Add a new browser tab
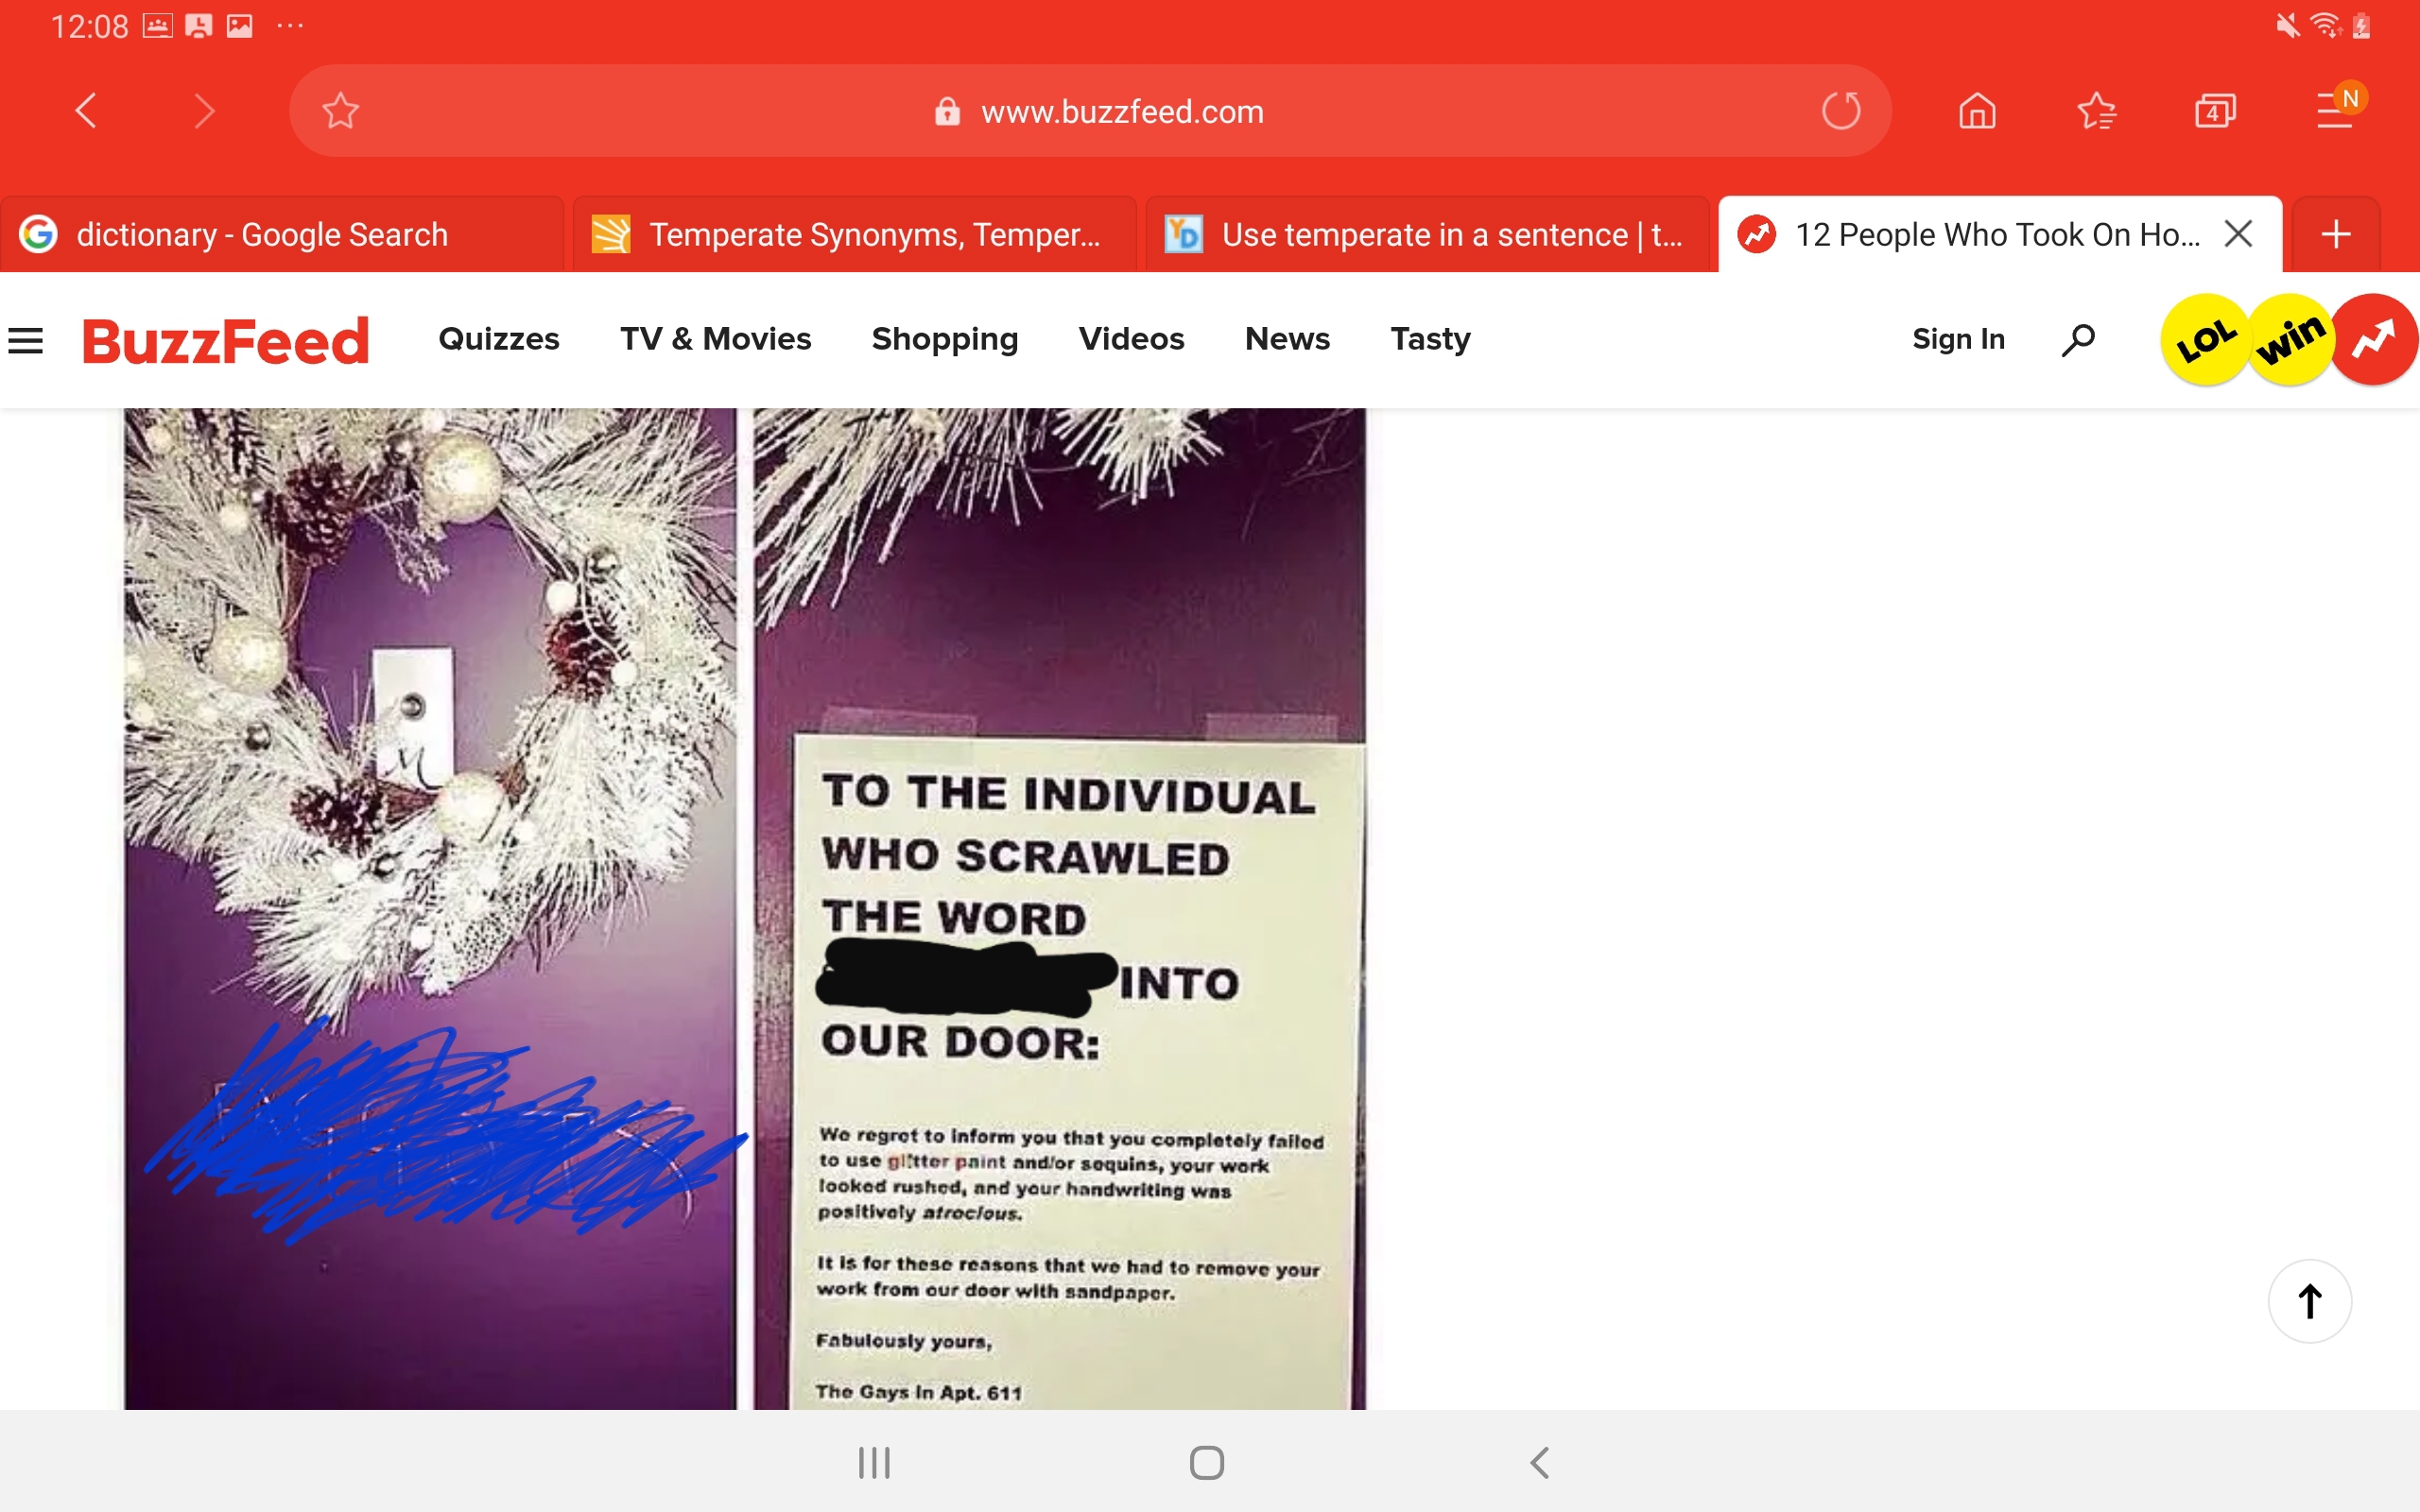The image size is (2420, 1512). 2336,235
